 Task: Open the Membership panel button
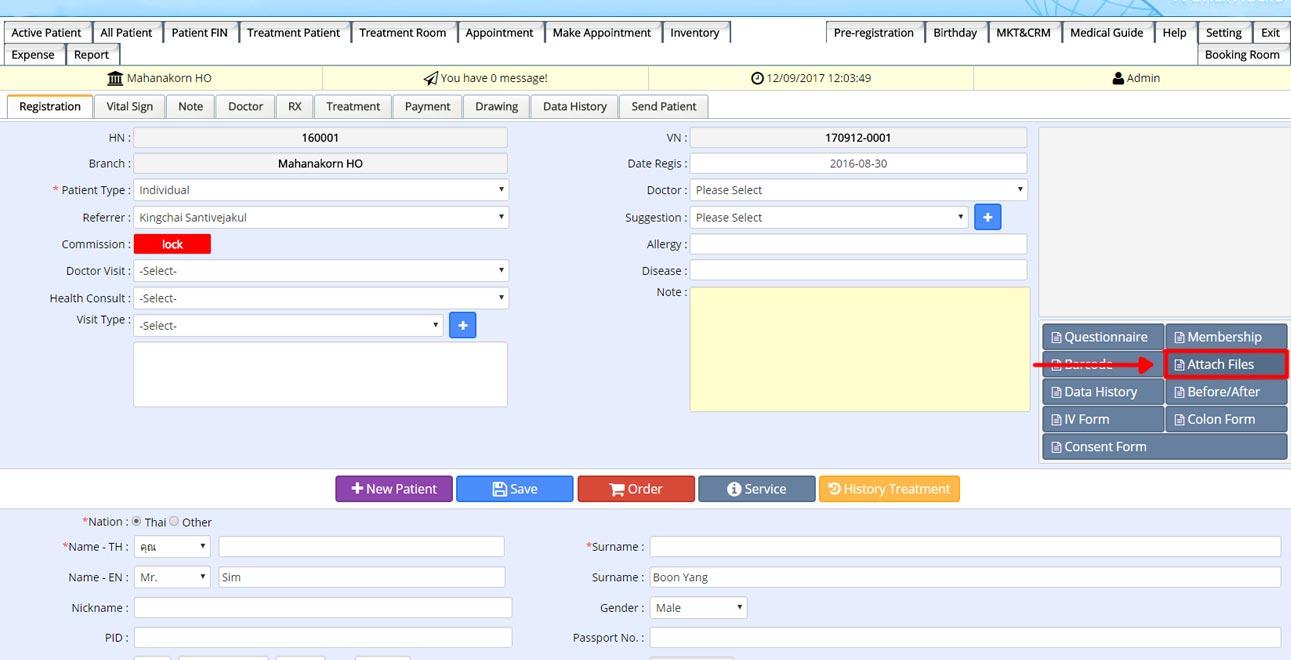point(1226,337)
